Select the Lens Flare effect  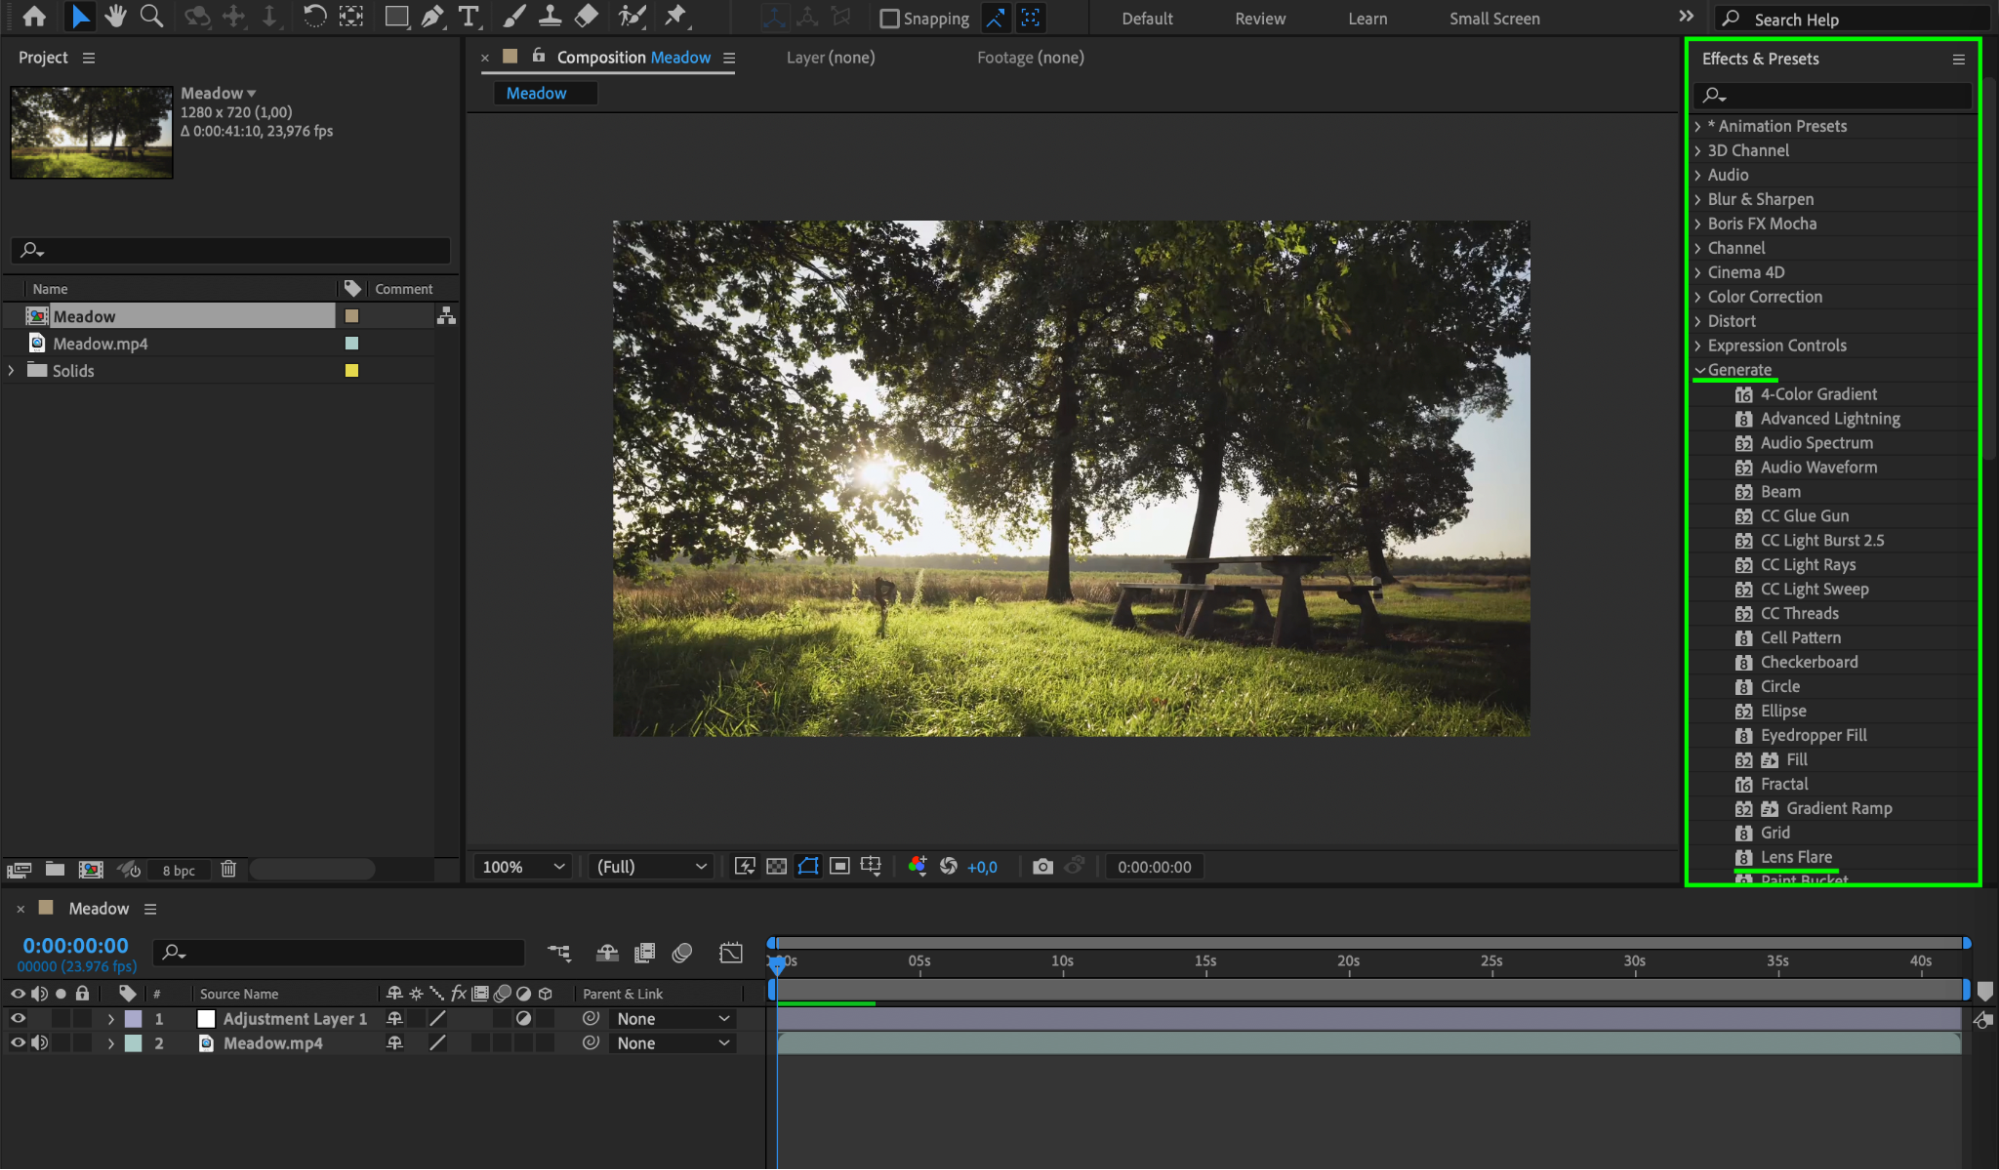point(1796,857)
